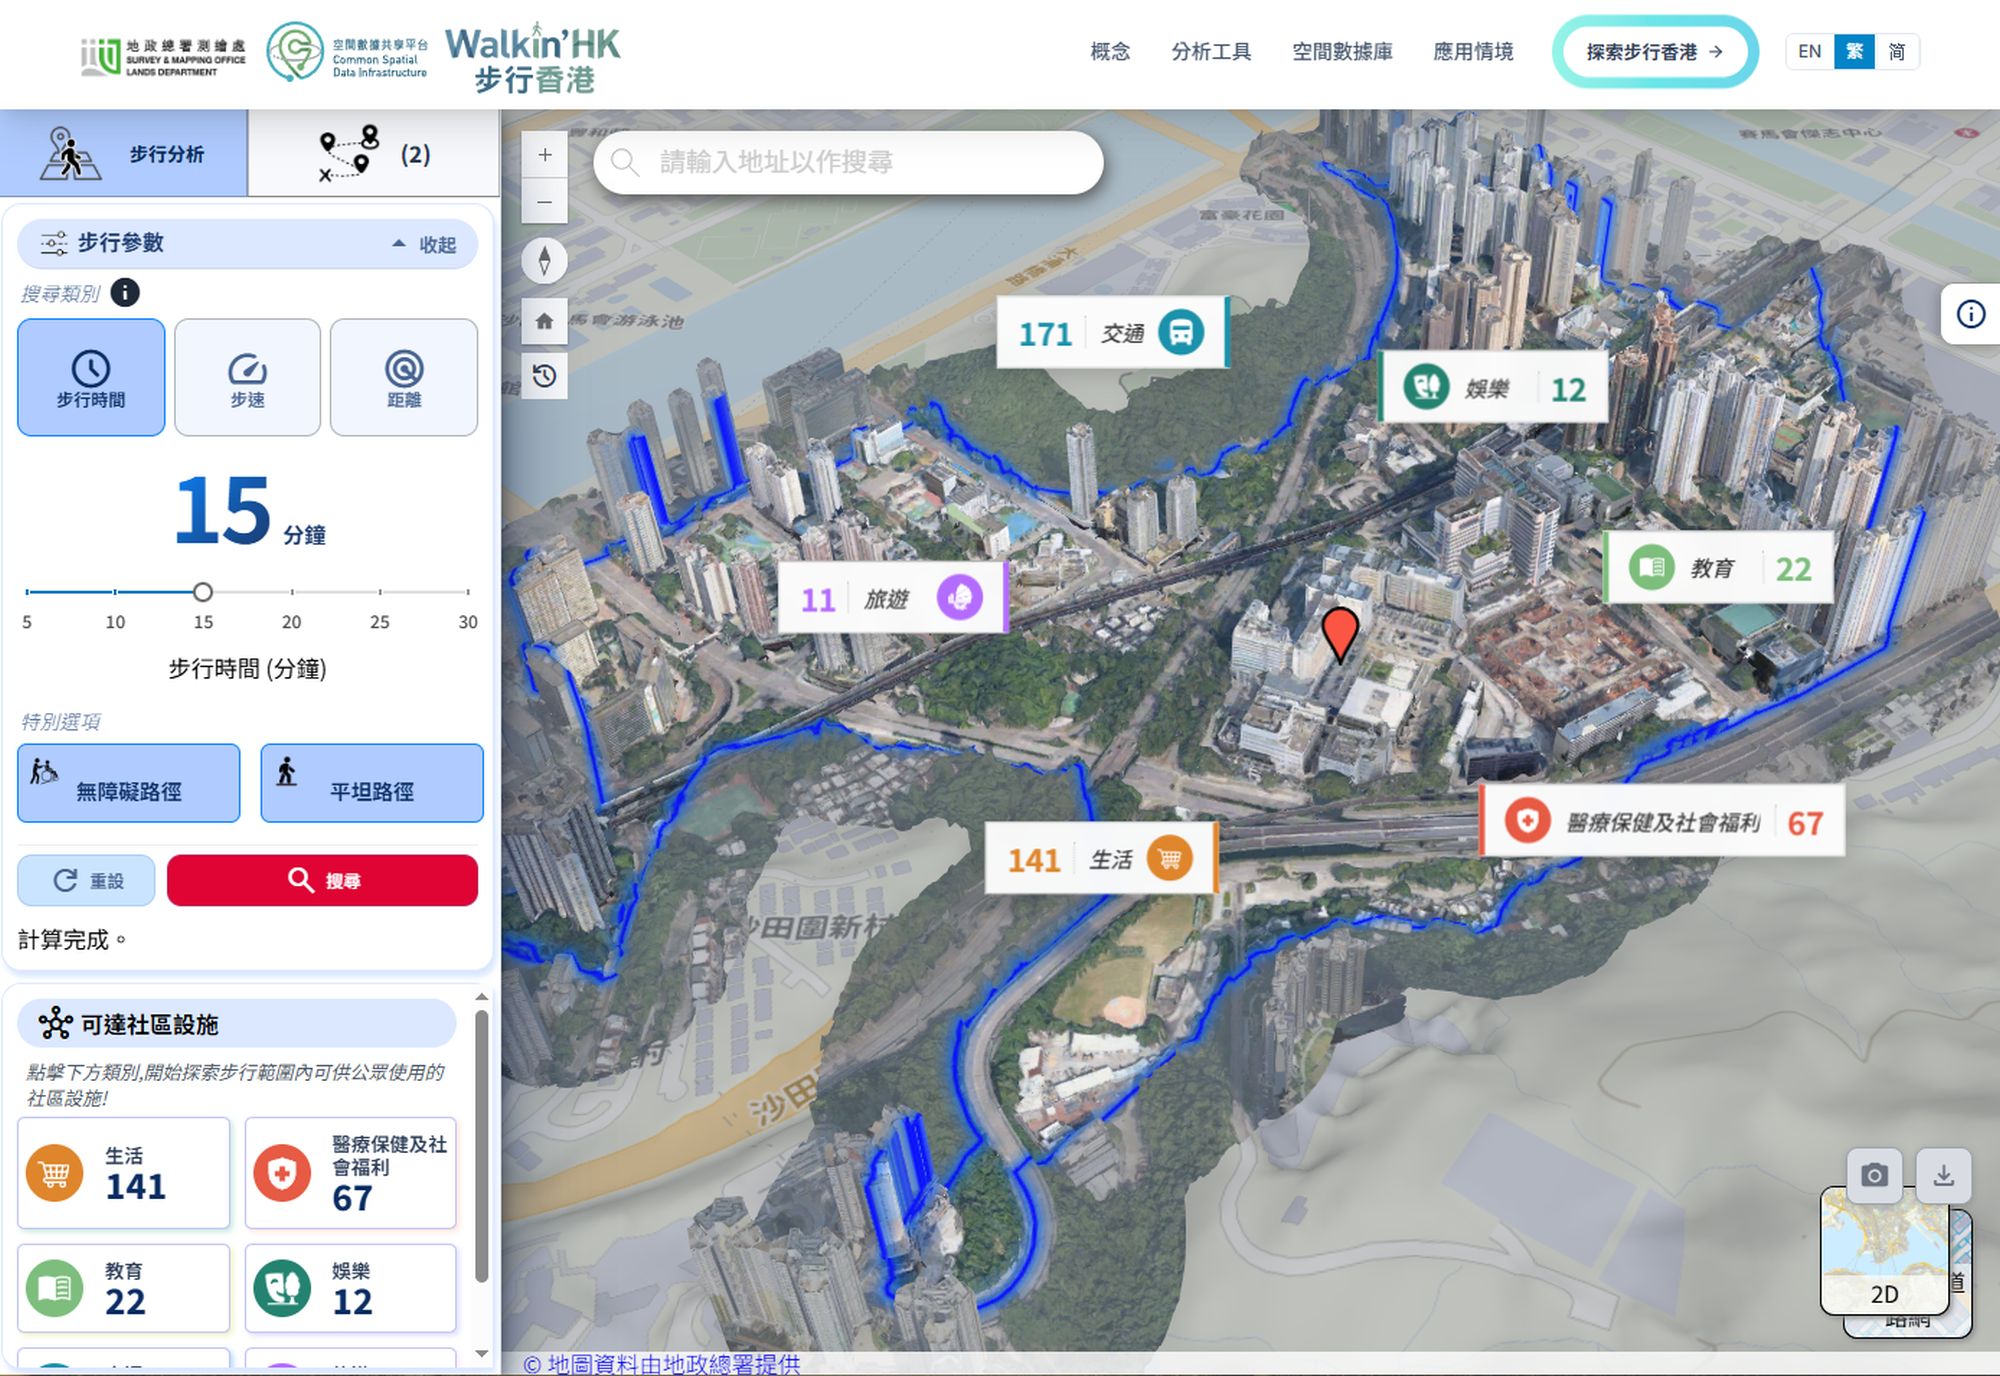Image resolution: width=2000 pixels, height=1376 pixels.
Task: Reset map orientation with compass icon
Action: point(545,261)
